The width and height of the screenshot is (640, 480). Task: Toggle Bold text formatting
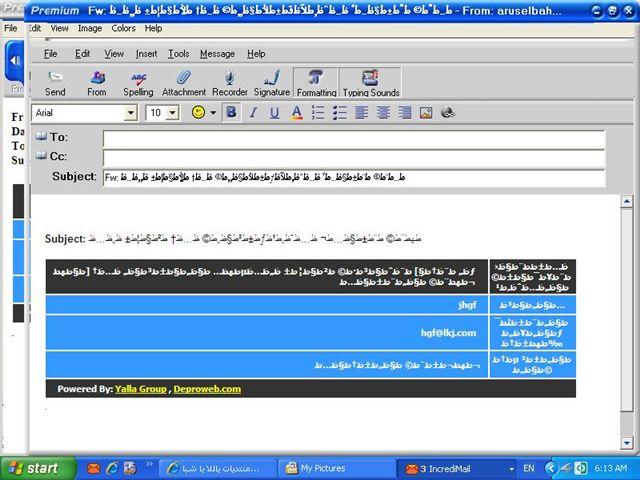tap(232, 113)
